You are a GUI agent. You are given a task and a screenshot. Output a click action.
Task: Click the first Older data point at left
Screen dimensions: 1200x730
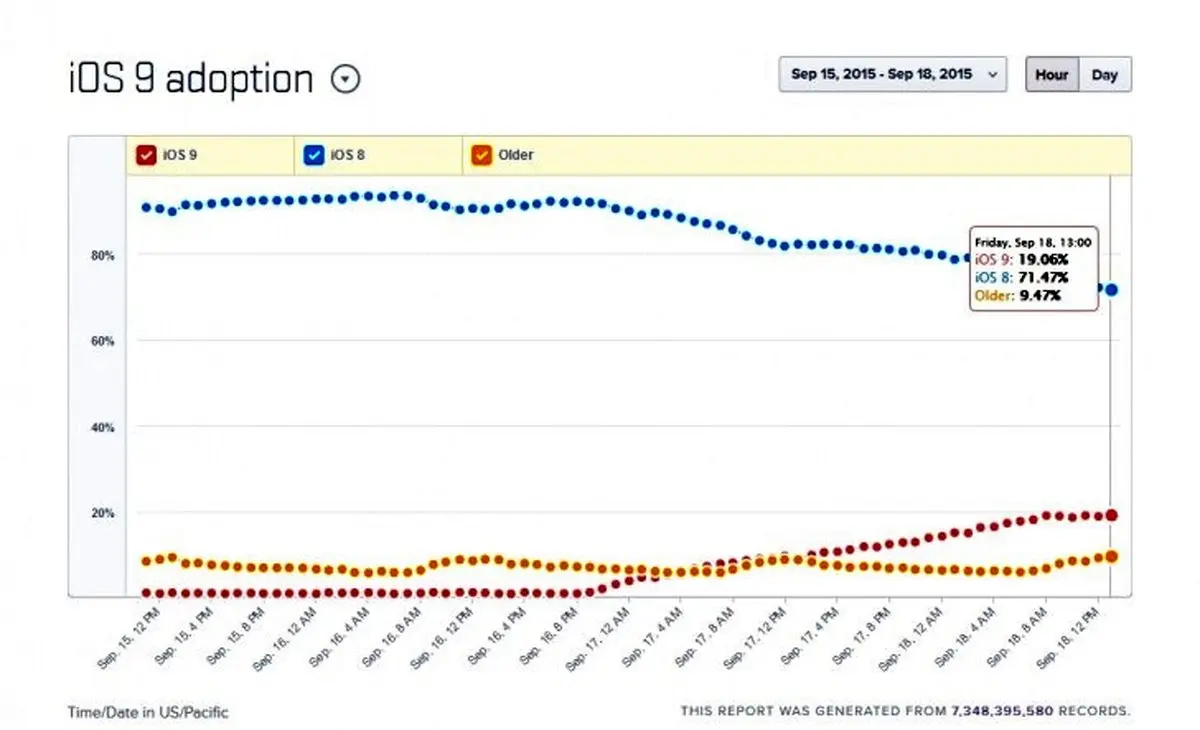point(146,561)
